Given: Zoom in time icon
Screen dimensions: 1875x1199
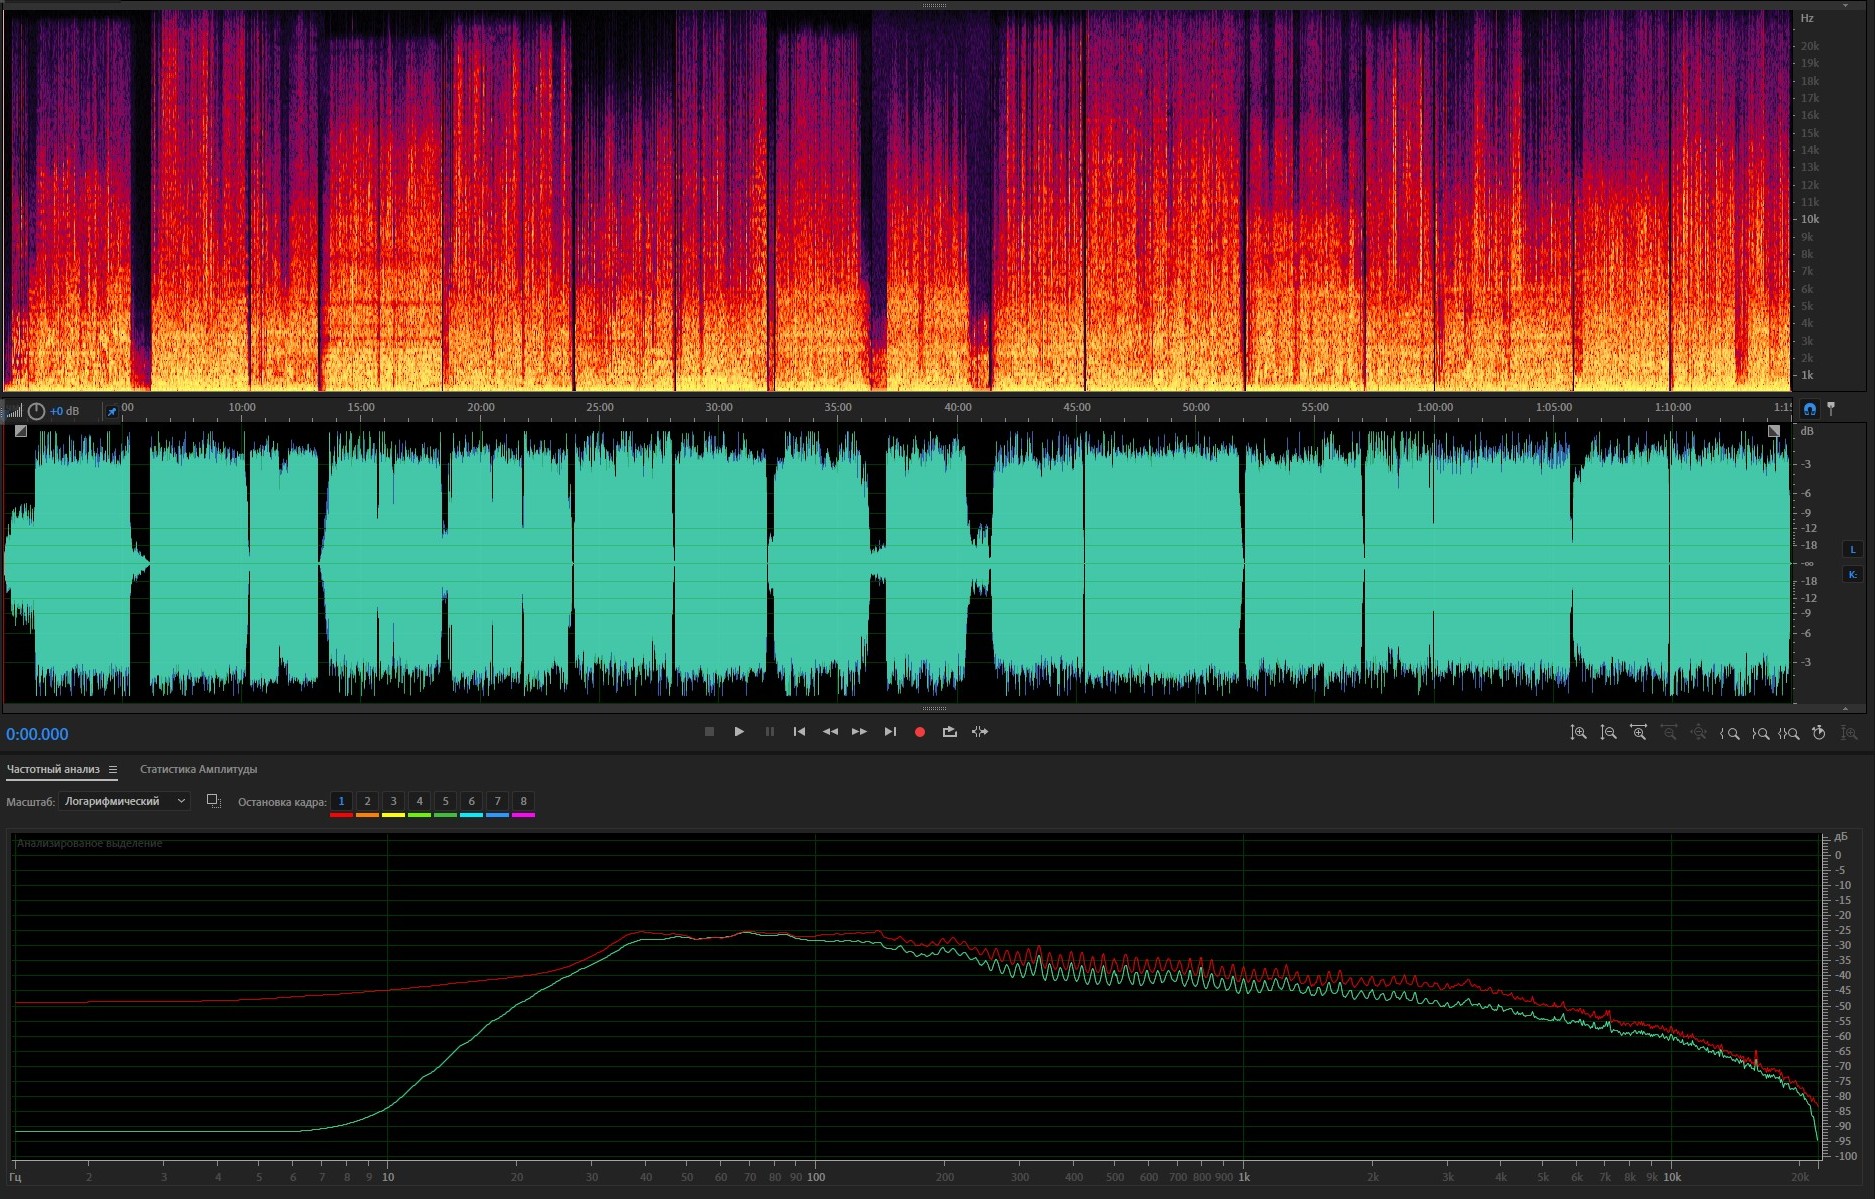Looking at the screenshot, I should click(1638, 733).
